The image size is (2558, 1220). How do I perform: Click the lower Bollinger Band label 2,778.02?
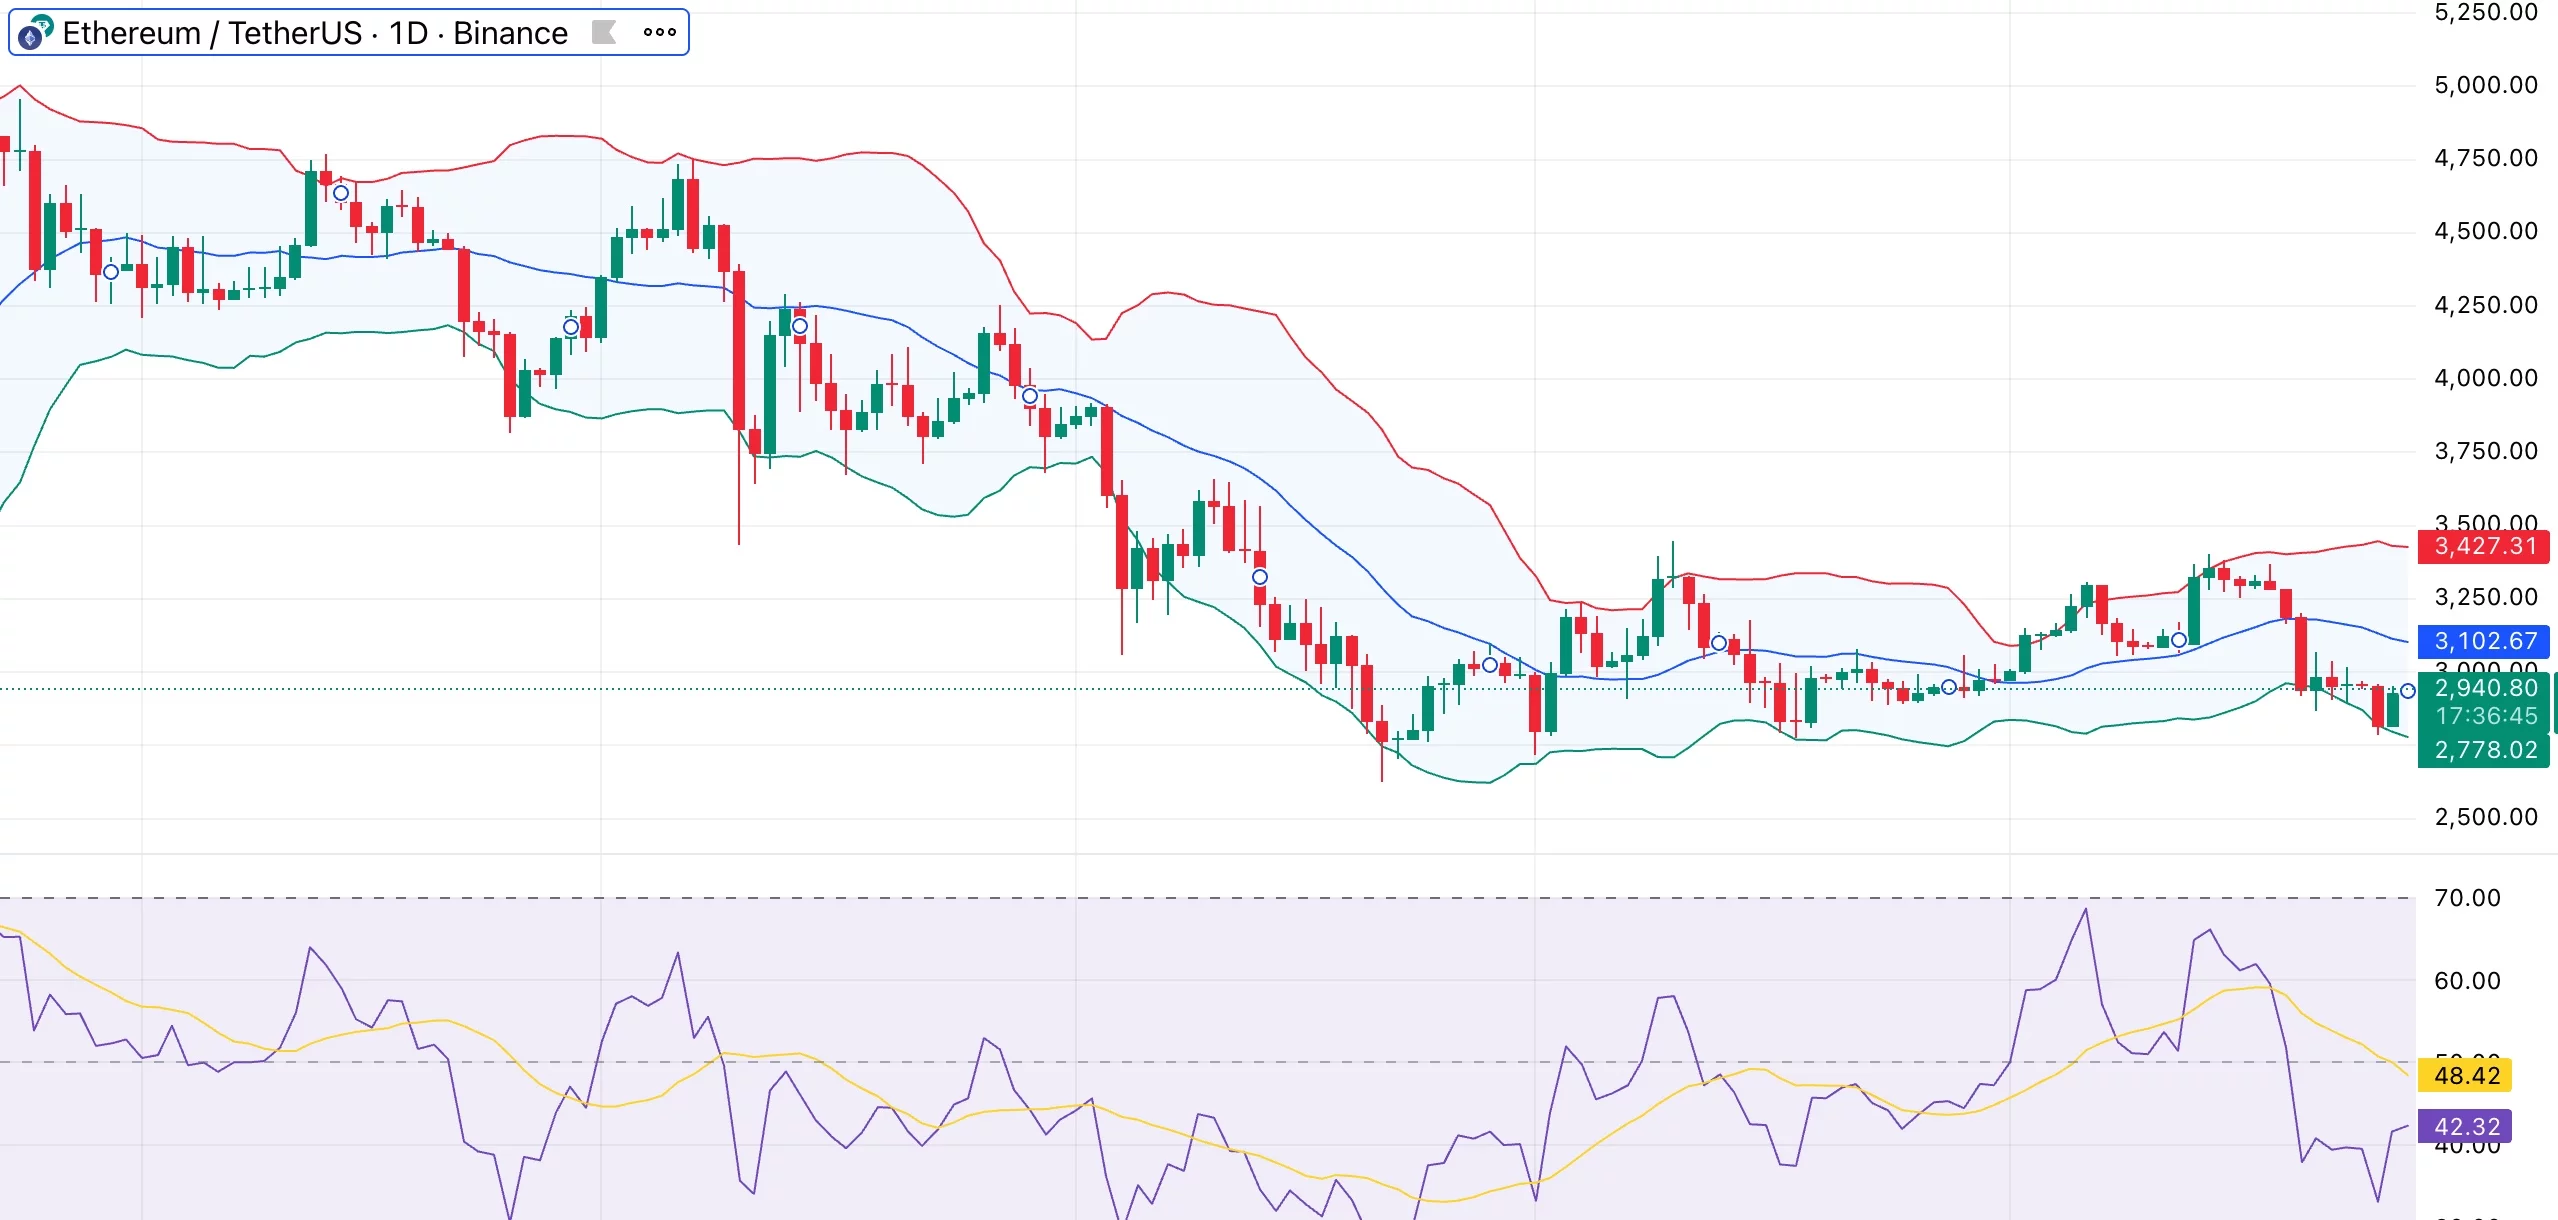(x=2486, y=751)
